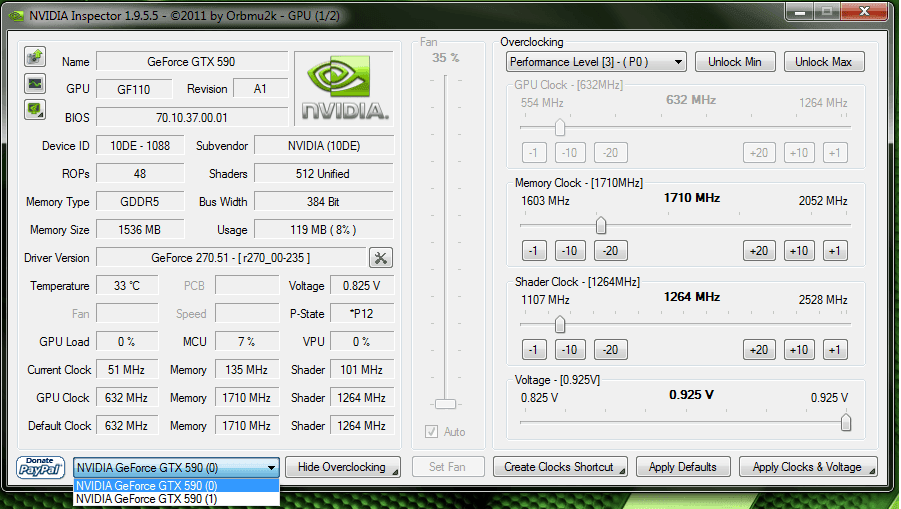
Task: Click the Memory Type value GDDR5
Action: tap(140, 202)
